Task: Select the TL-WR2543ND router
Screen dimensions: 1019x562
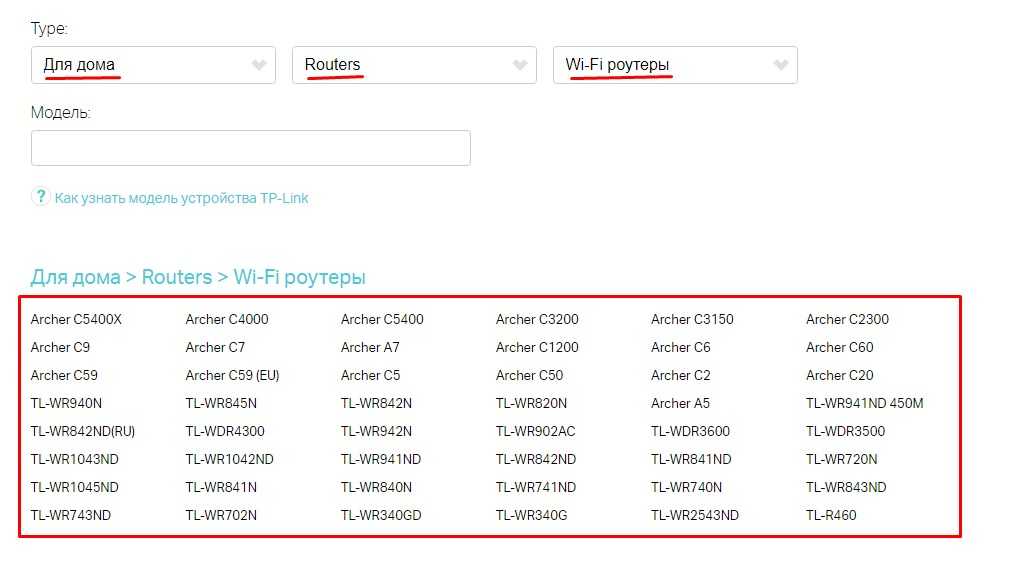Action: (x=695, y=516)
